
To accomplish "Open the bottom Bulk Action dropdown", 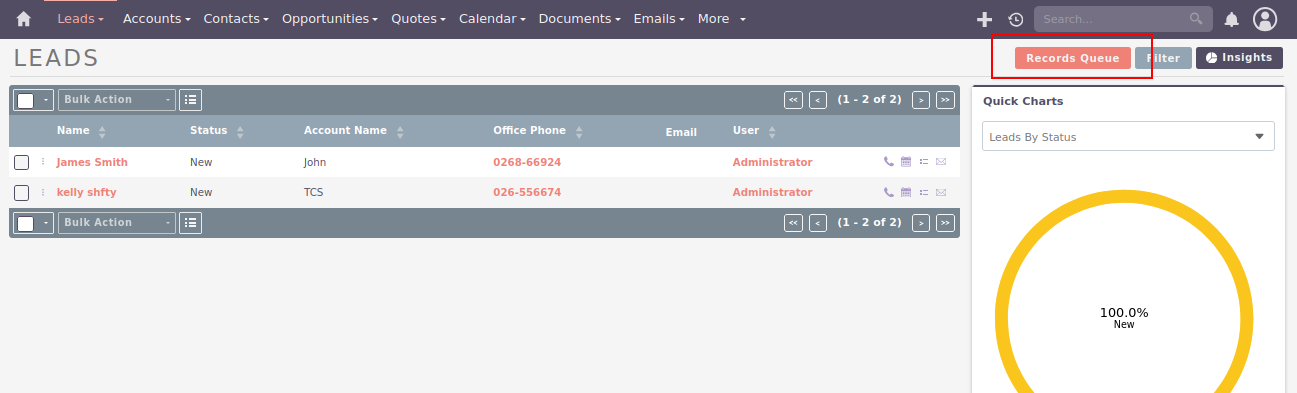I will (x=117, y=223).
